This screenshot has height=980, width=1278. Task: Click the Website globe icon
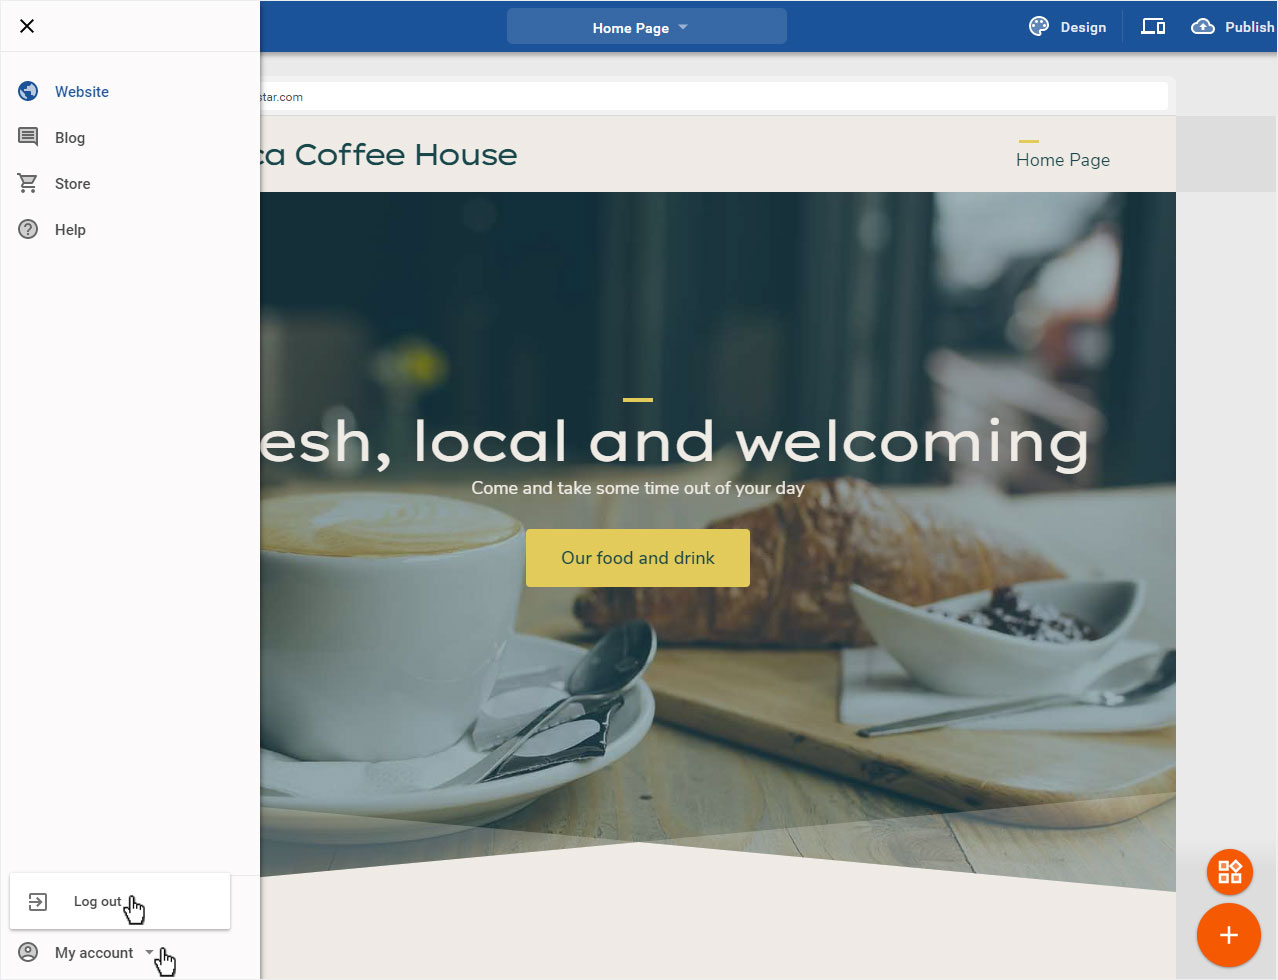(x=28, y=91)
